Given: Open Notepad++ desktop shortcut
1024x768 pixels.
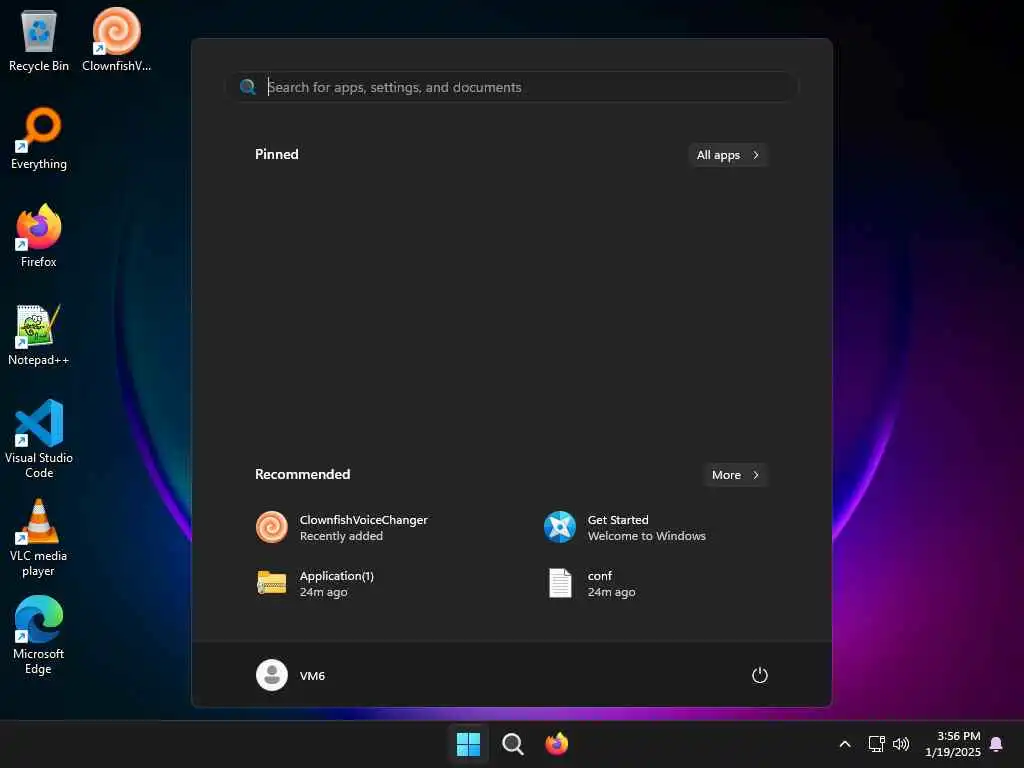Looking at the screenshot, I should [x=39, y=334].
